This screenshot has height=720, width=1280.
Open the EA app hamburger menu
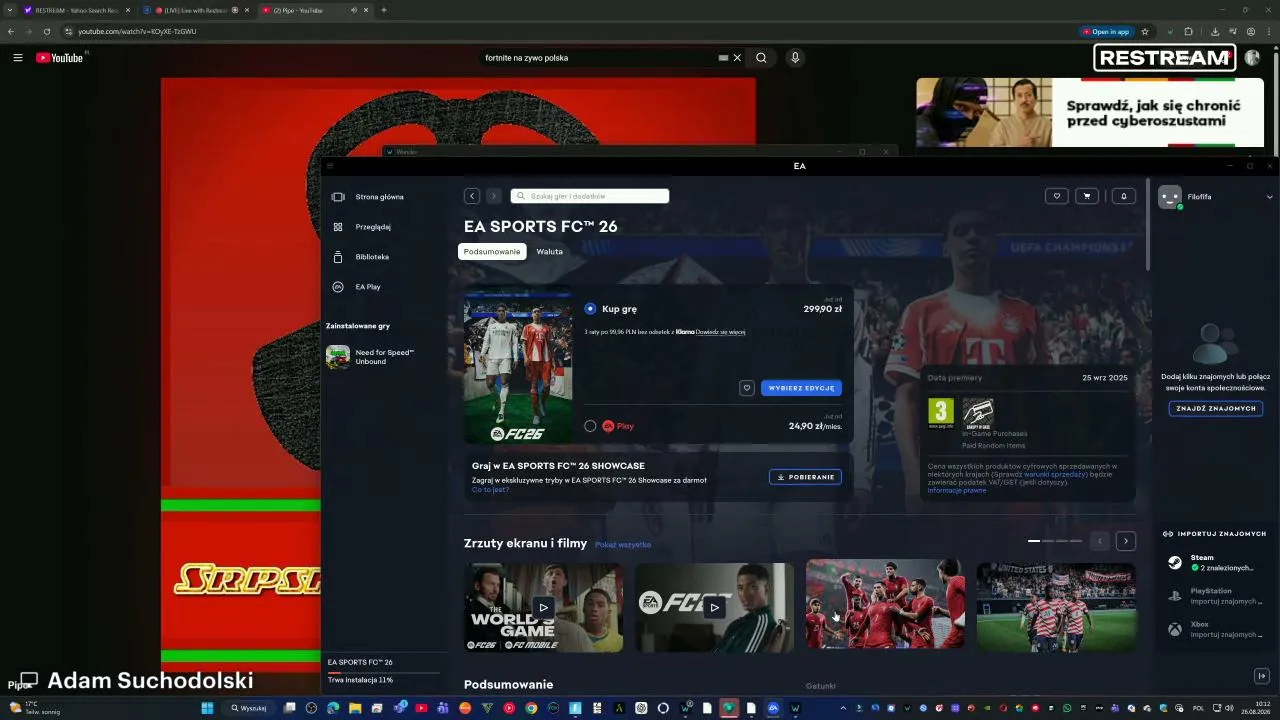tap(330, 166)
